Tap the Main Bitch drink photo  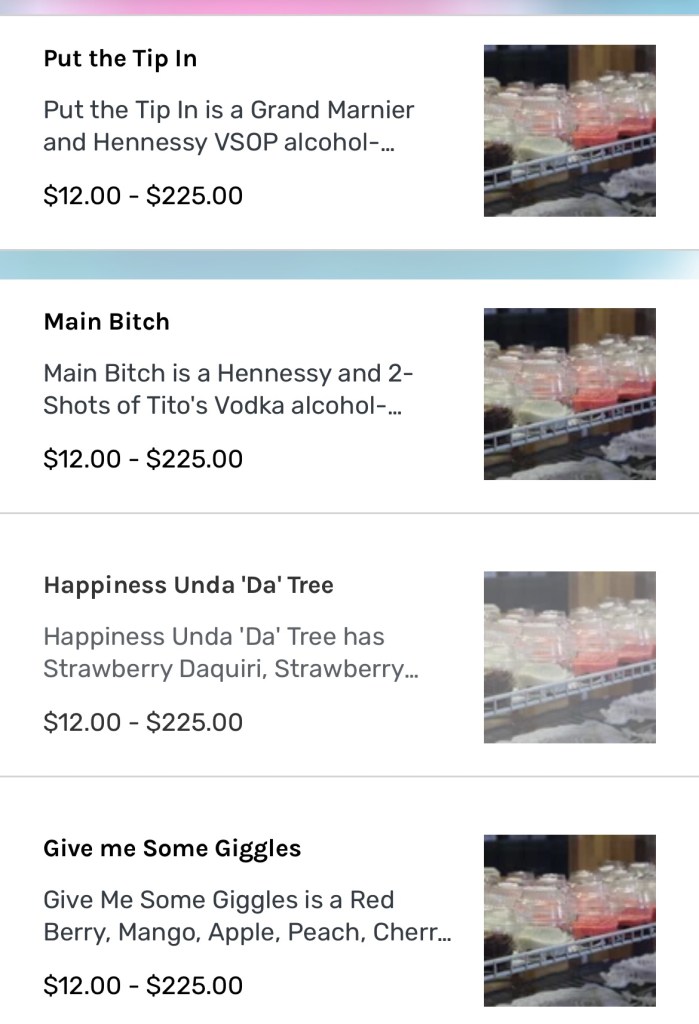click(569, 393)
